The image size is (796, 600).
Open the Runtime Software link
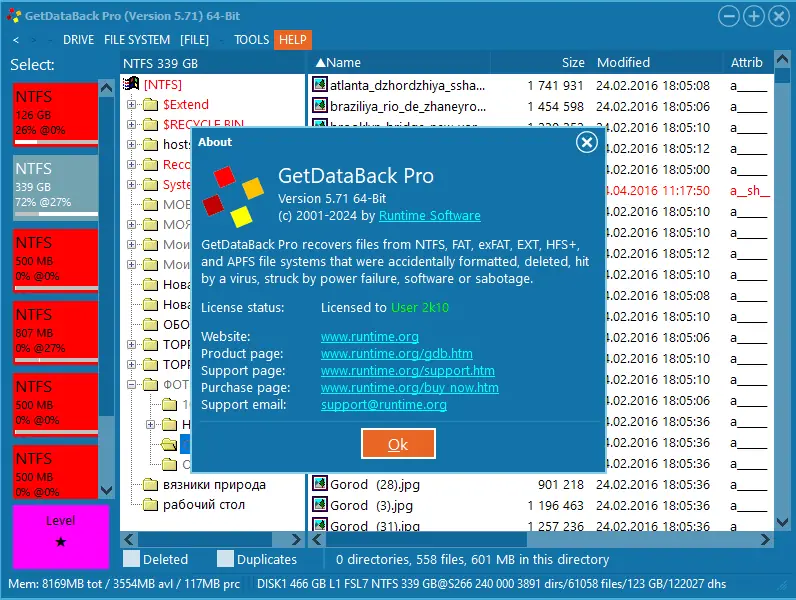pos(429,216)
